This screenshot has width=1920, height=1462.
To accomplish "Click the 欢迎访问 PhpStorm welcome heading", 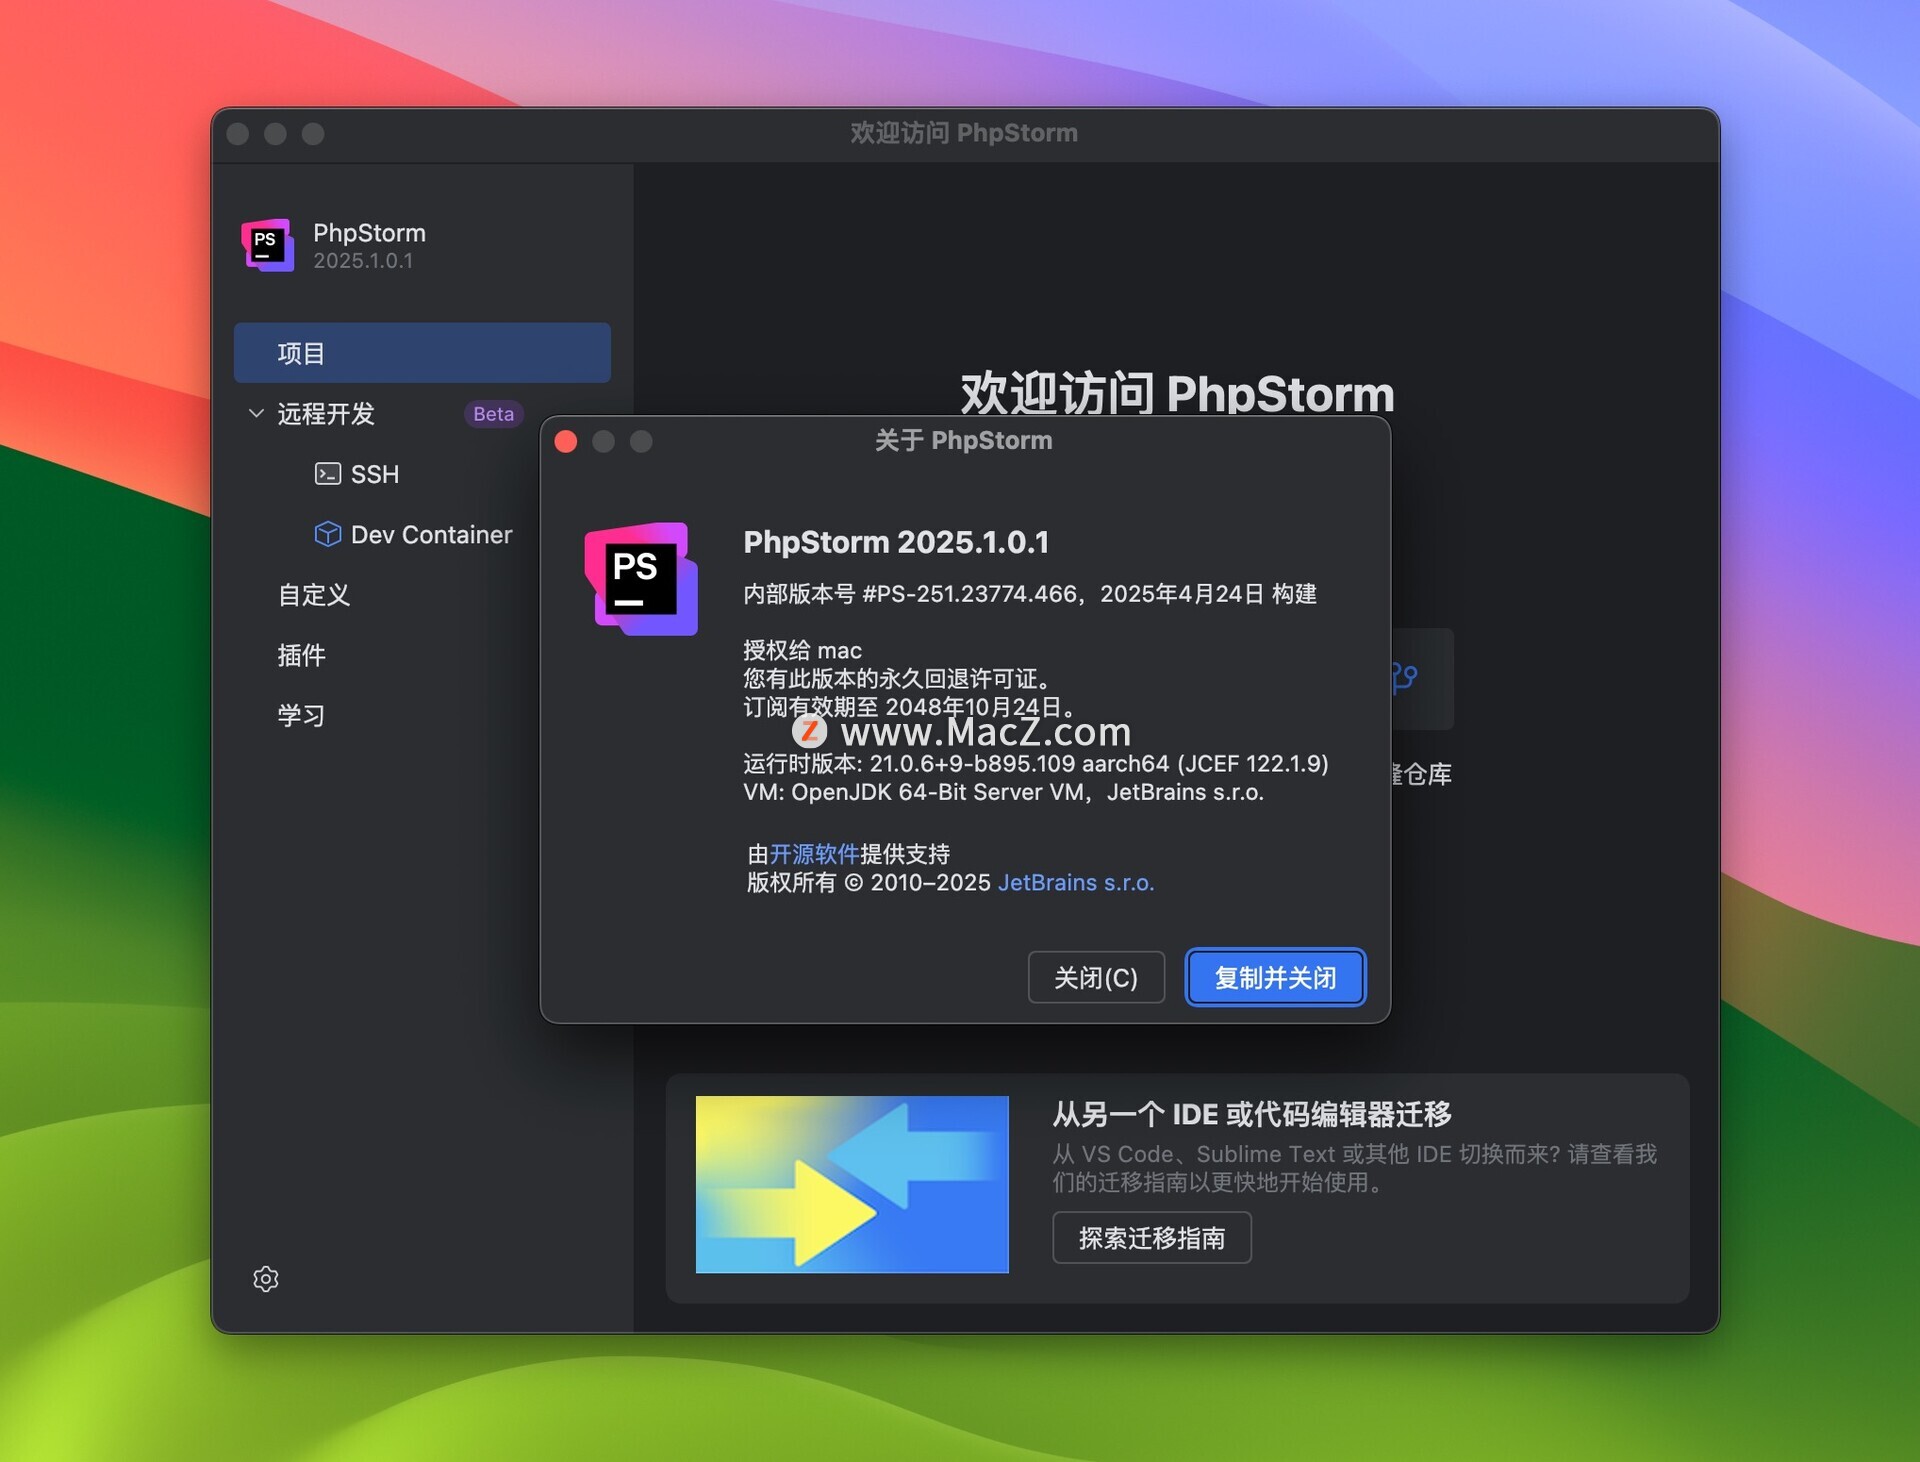I will pyautogui.click(x=1177, y=392).
